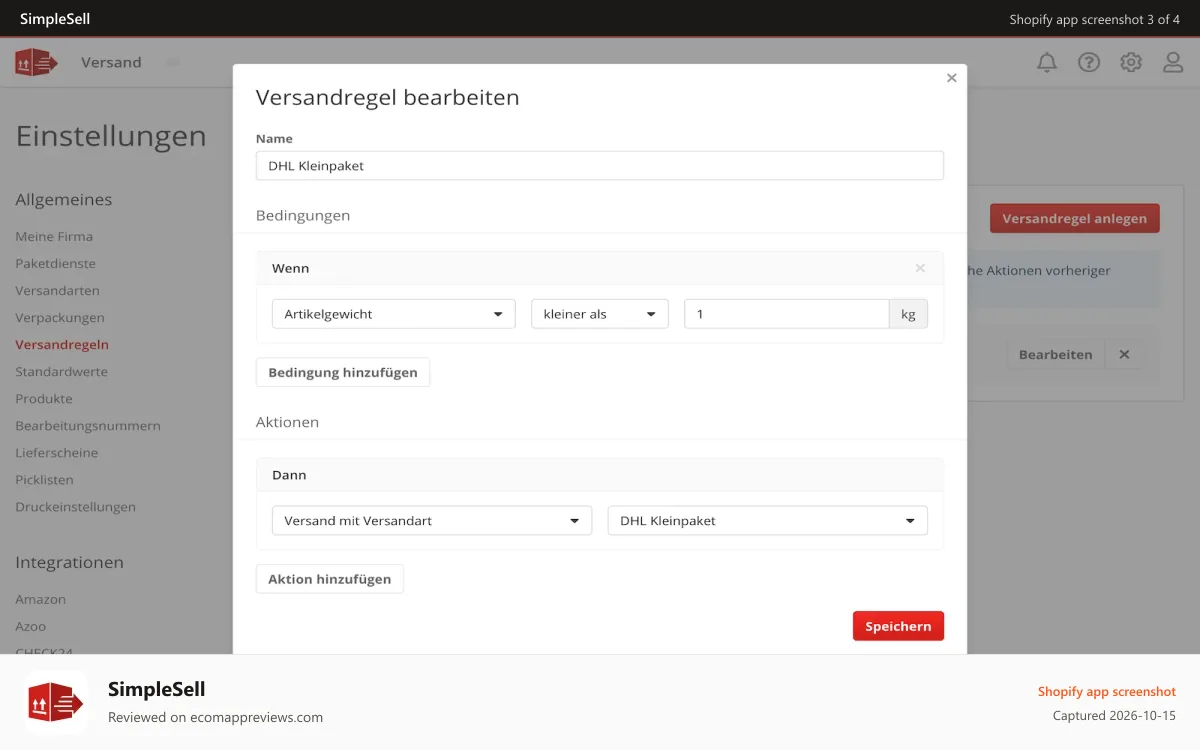Click the weight value input field
This screenshot has height=750, width=1200.
point(787,314)
